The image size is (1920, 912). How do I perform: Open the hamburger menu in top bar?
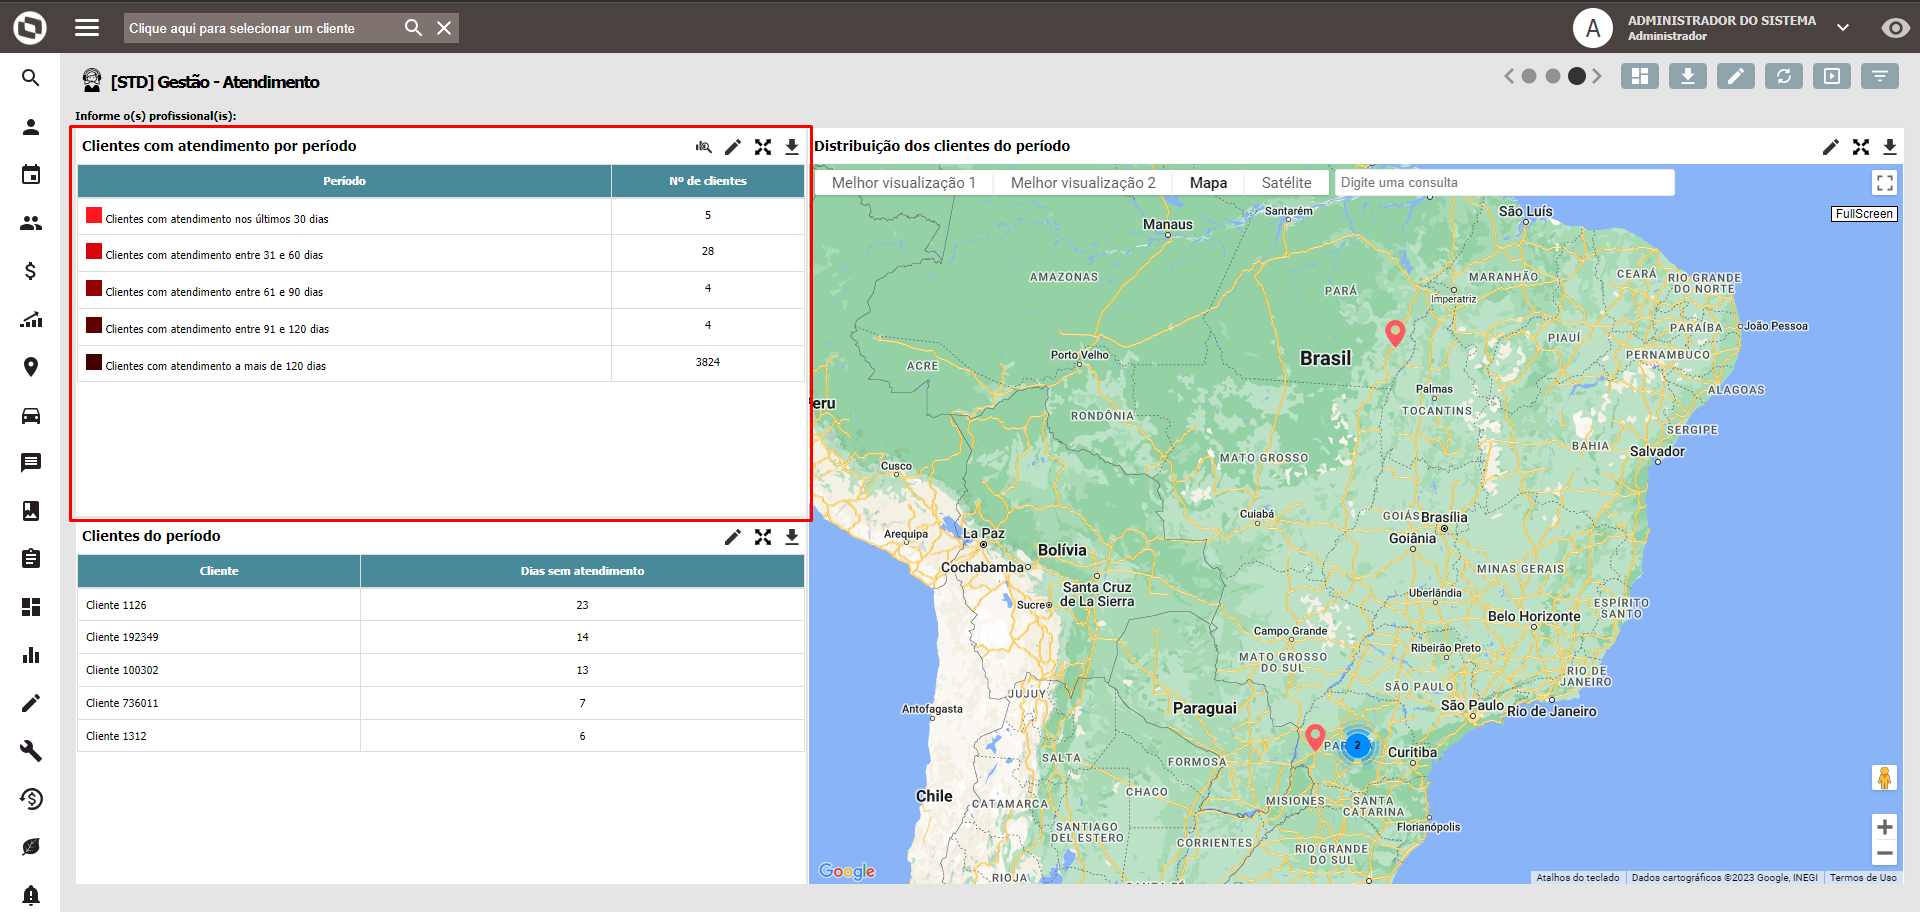[87, 28]
